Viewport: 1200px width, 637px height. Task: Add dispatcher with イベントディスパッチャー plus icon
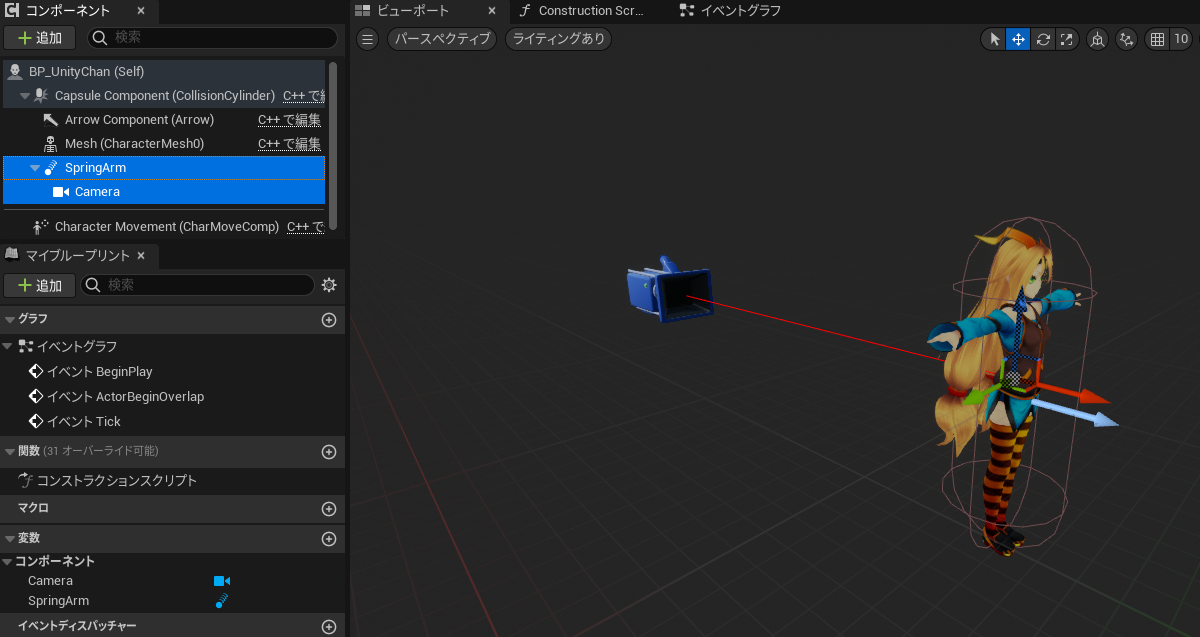click(x=328, y=627)
